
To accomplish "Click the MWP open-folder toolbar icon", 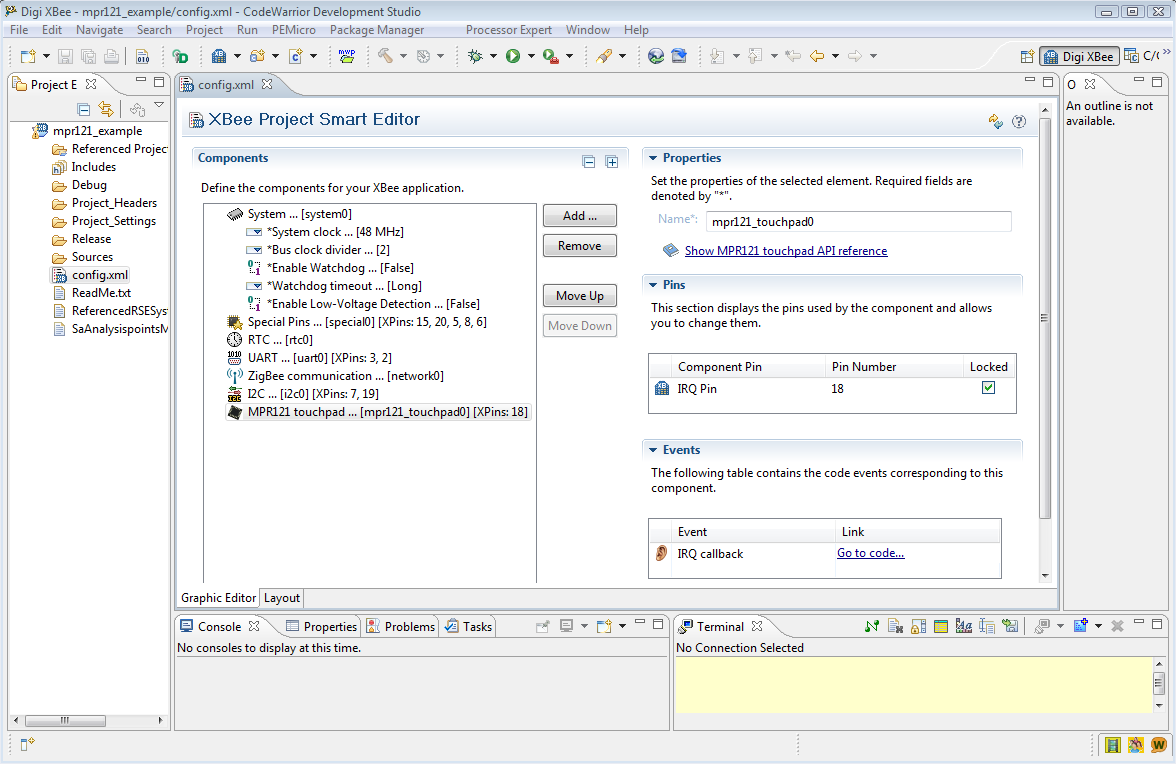I will click(346, 56).
